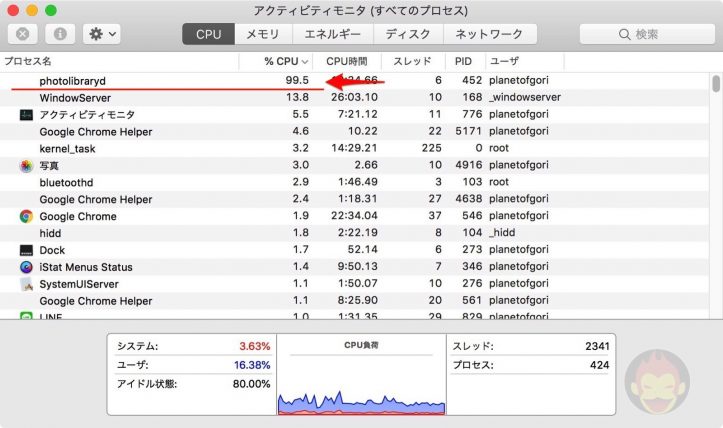Click the window title アクティビティモニタ
Viewport: 723px width, 428px height.
point(361,10)
